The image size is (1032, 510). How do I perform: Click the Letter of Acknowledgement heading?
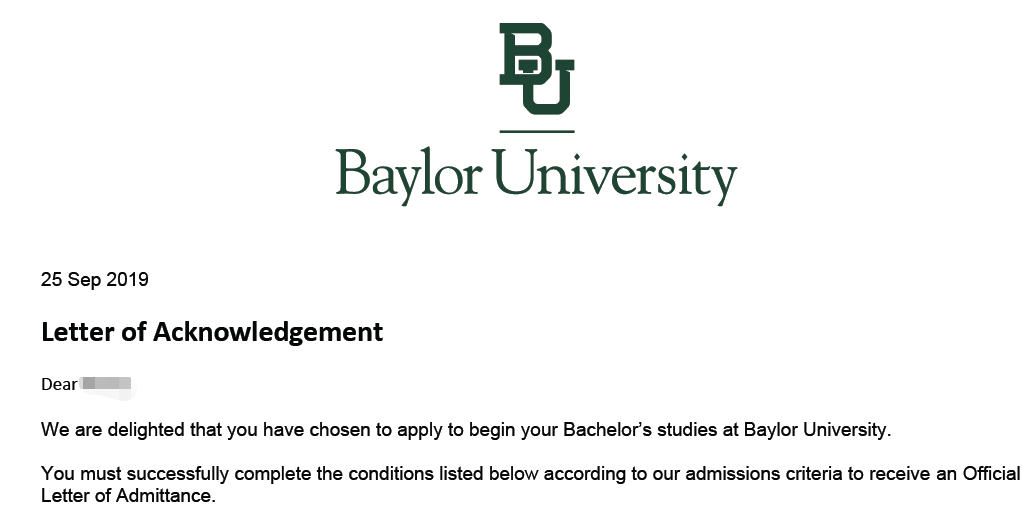coord(212,332)
